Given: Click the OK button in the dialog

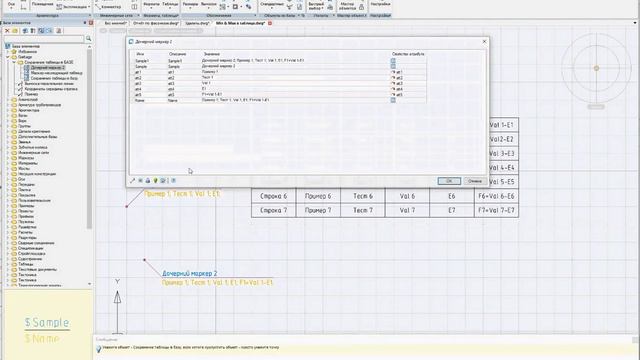Looking at the screenshot, I should coord(449,181).
